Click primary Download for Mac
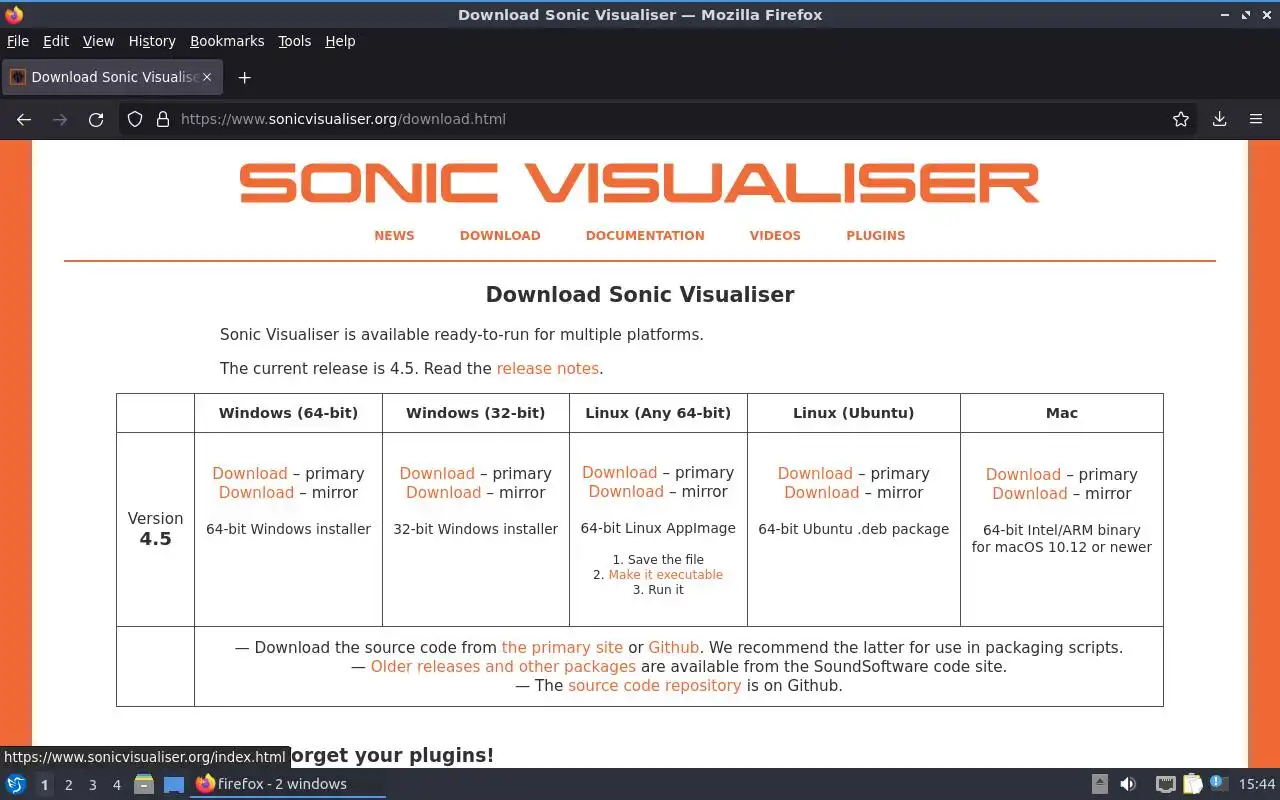1280x800 pixels. (1023, 475)
